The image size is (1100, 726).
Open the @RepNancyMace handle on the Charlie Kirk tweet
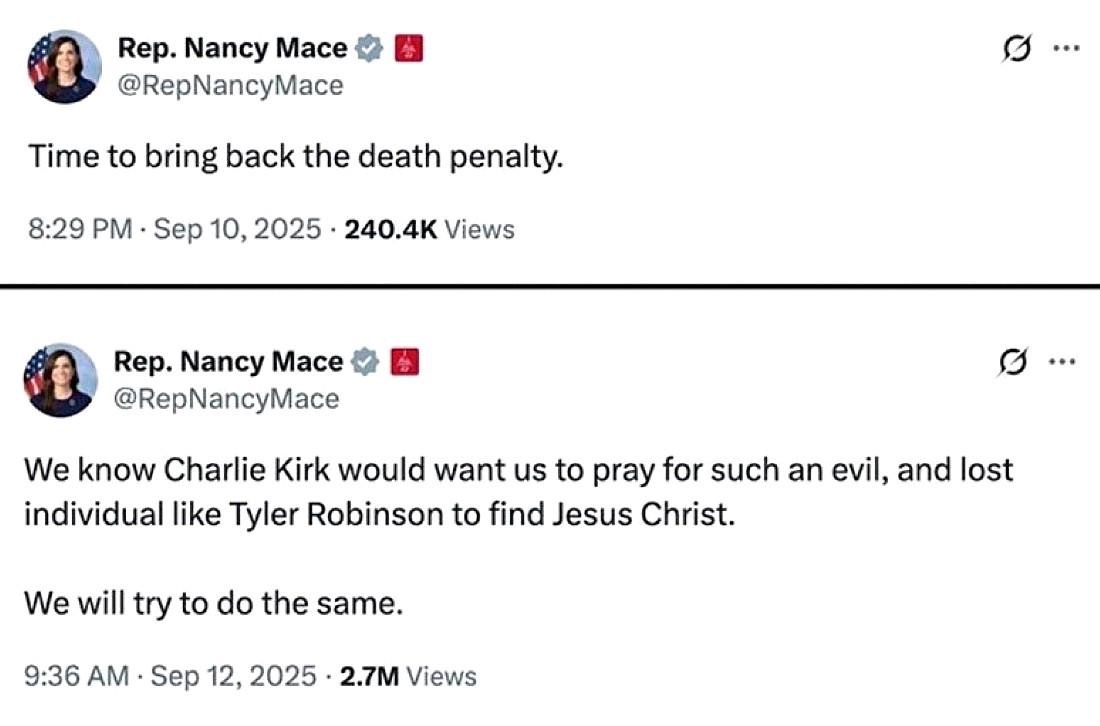(226, 399)
